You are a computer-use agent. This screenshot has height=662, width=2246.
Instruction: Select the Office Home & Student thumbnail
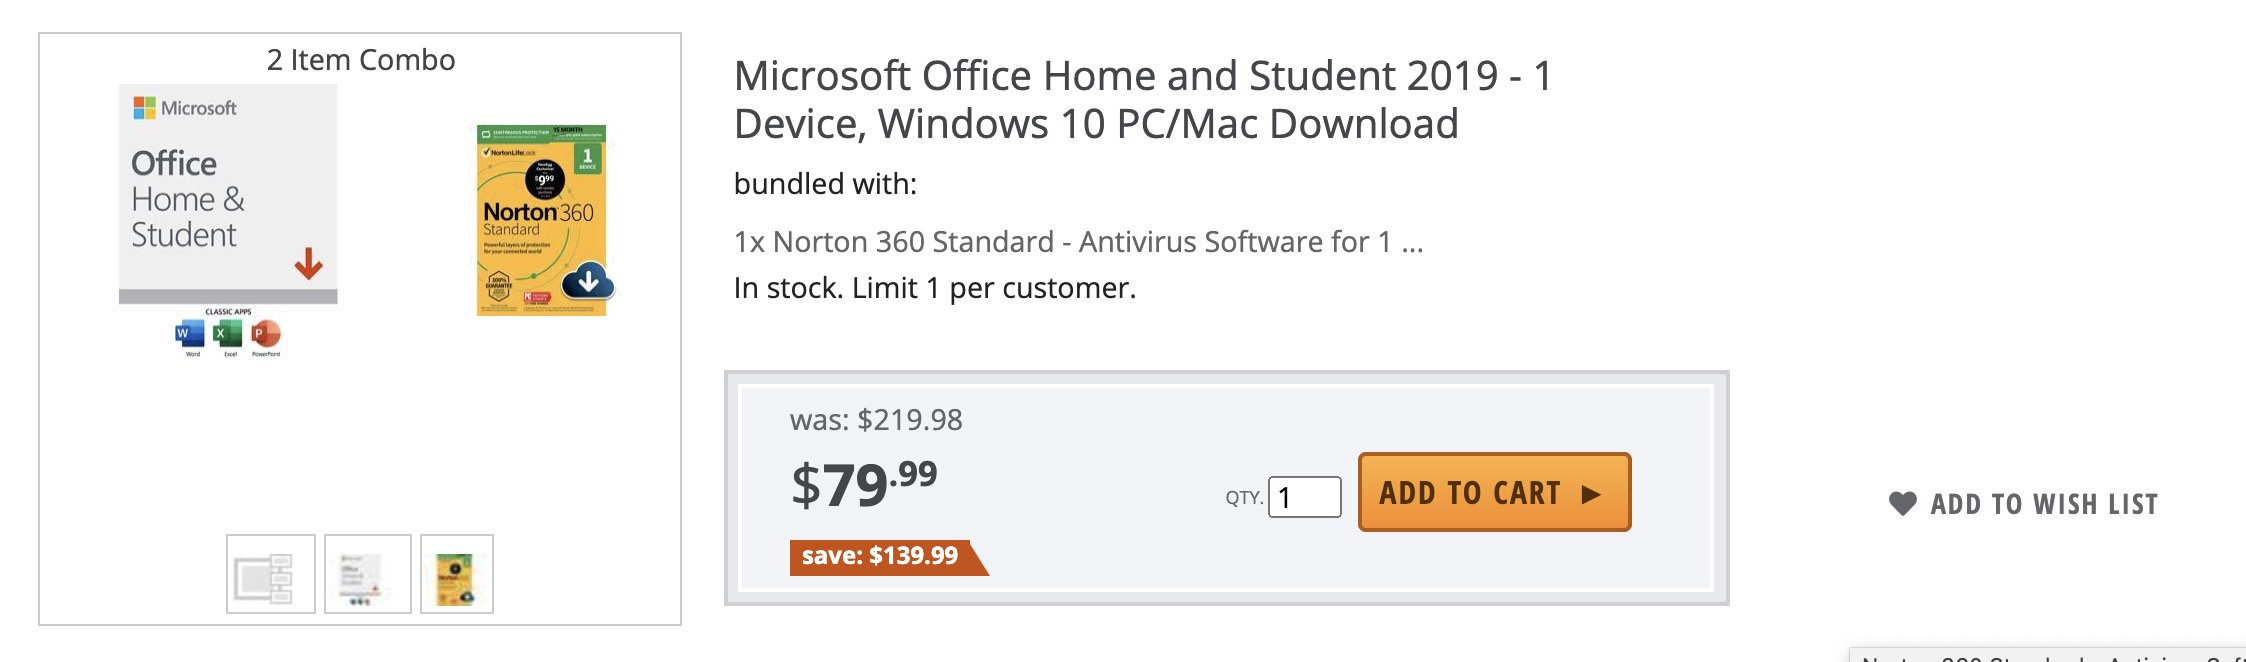[367, 574]
